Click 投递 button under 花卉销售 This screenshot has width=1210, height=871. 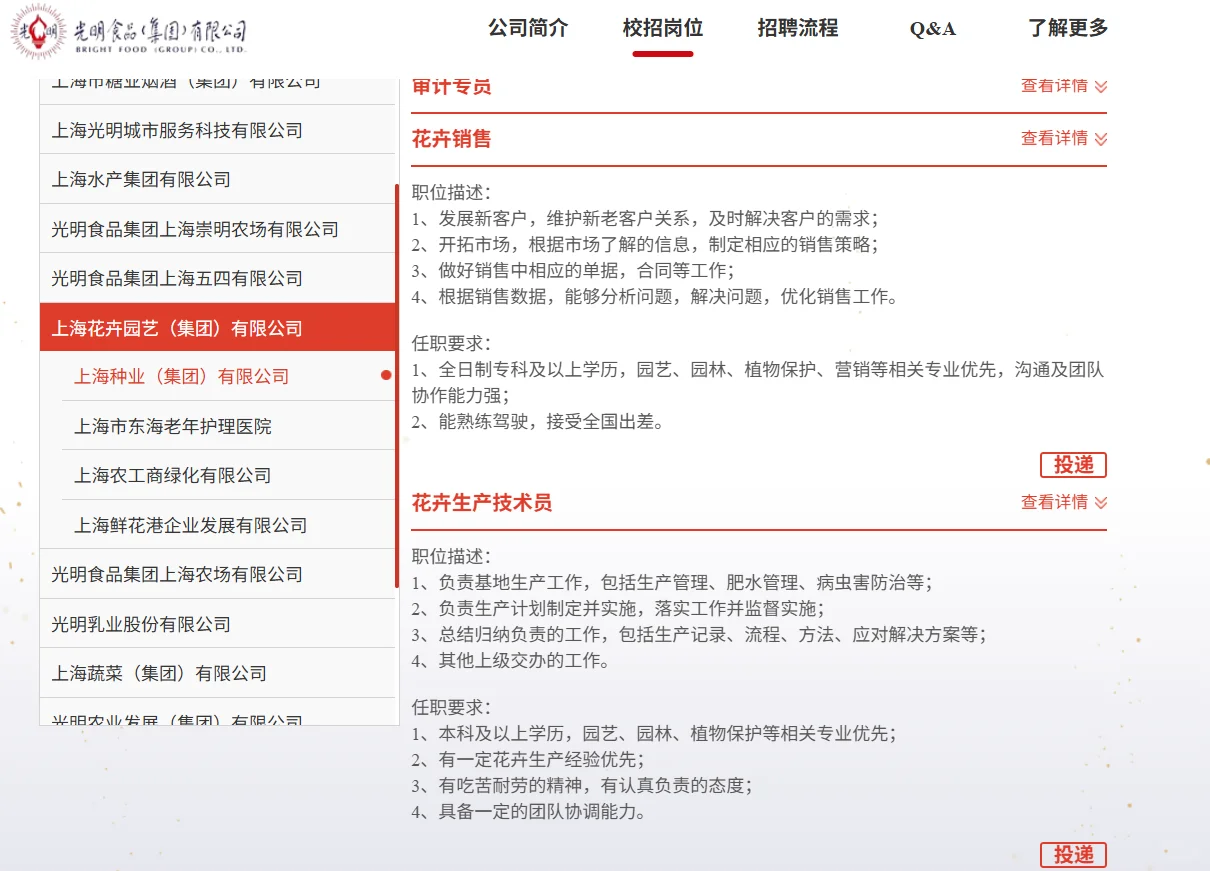1072,464
